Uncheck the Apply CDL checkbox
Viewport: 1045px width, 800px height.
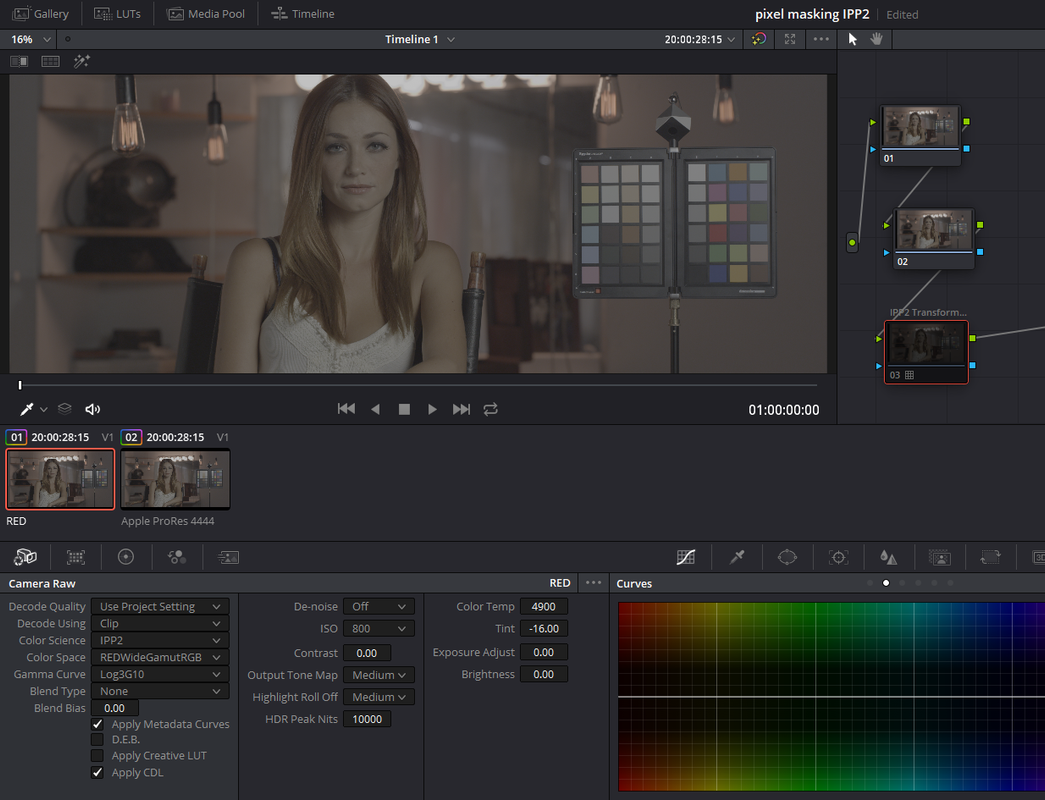click(x=97, y=772)
